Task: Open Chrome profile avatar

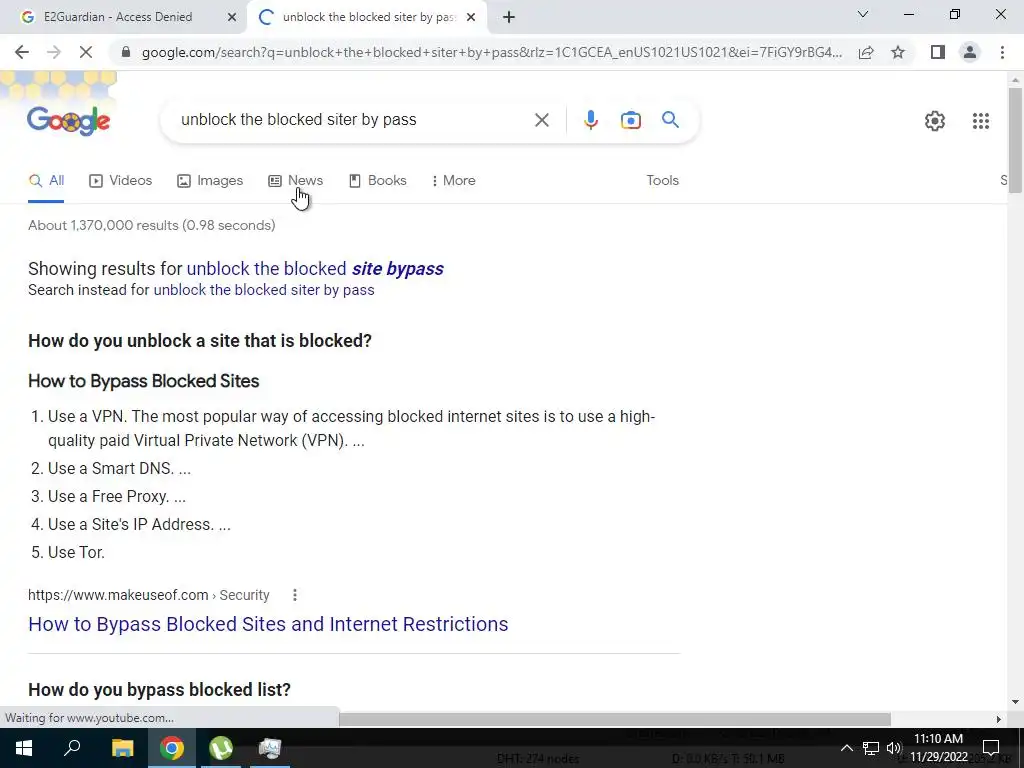Action: pyautogui.click(x=970, y=52)
